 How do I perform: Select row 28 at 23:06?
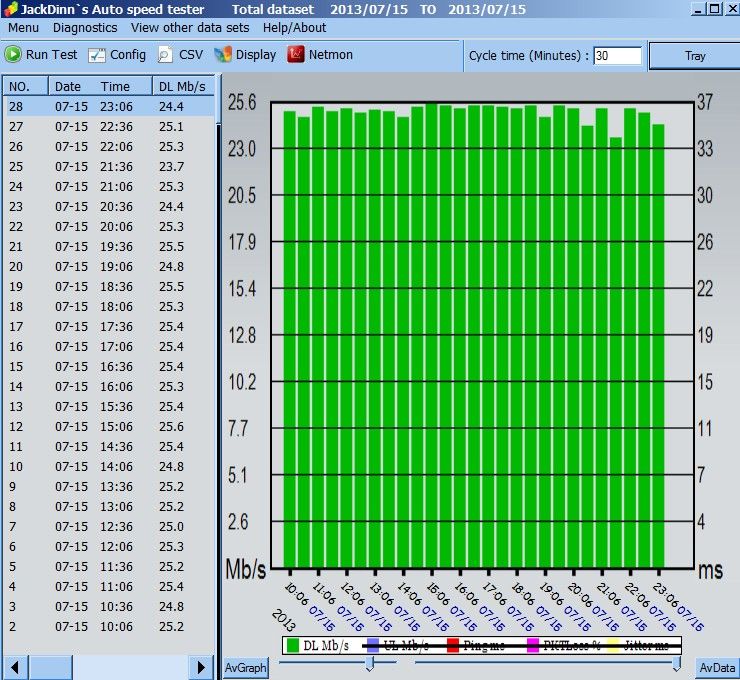coord(109,107)
